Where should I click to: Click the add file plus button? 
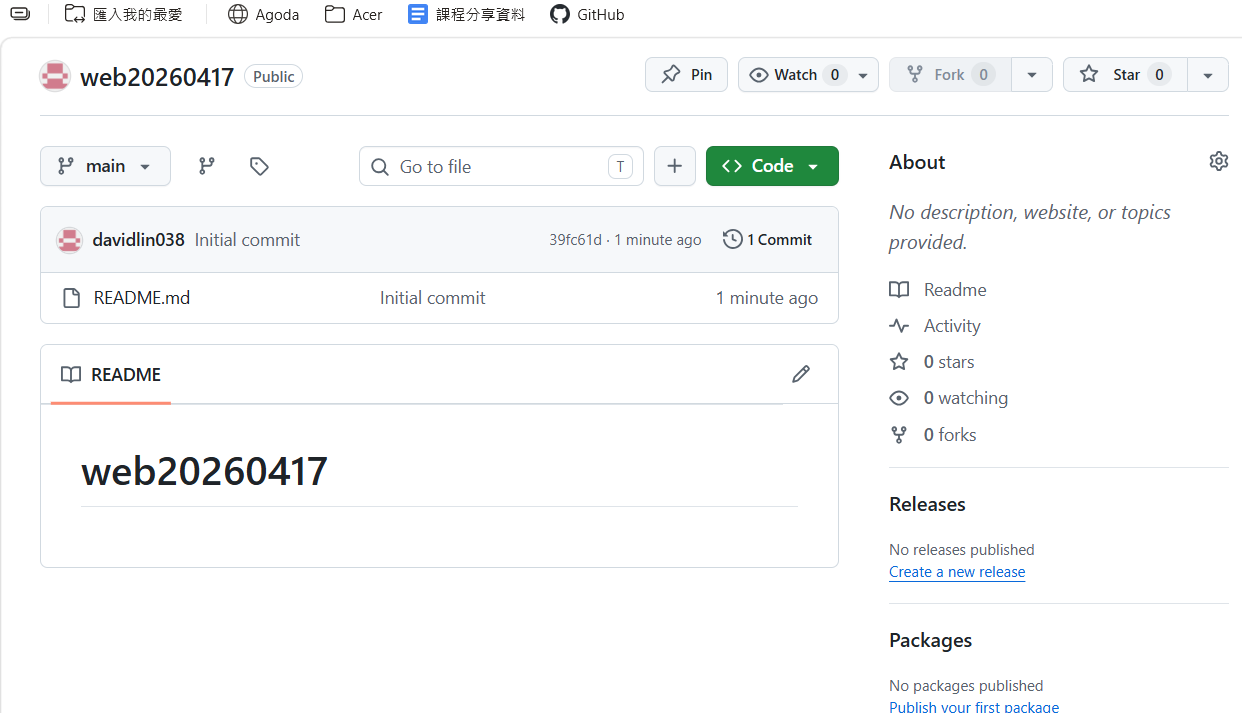[675, 166]
